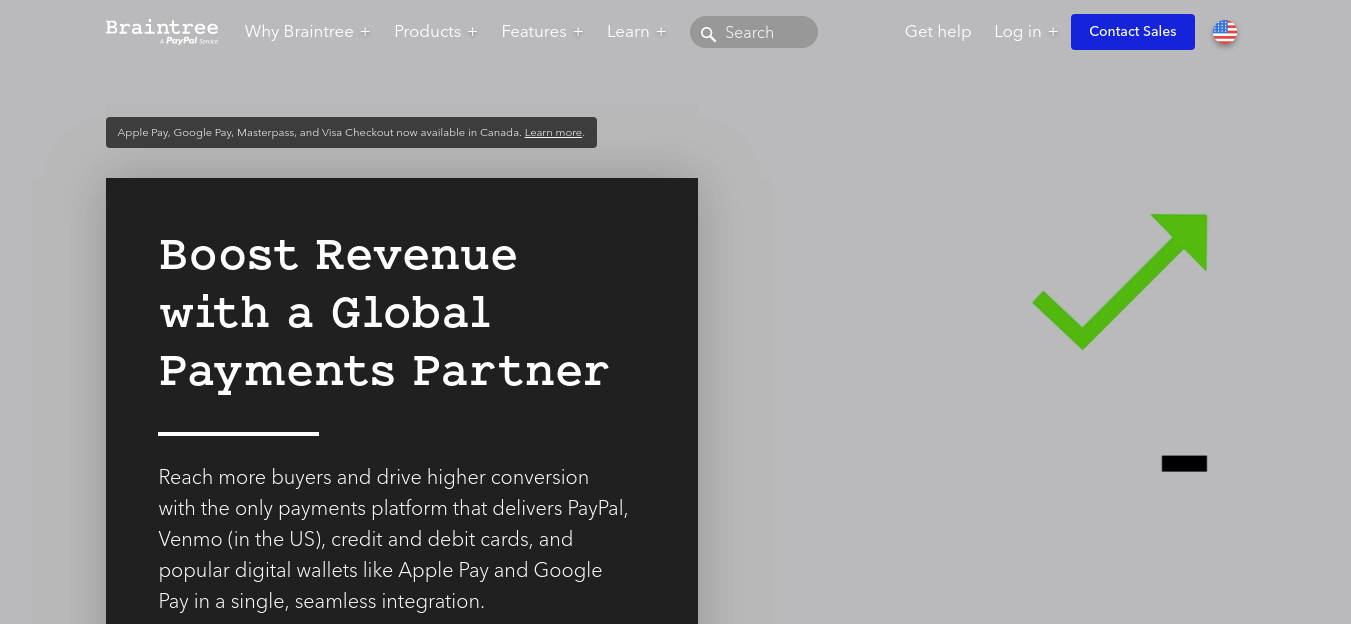1351x624 pixels.
Task: Expand the Features menu
Action: pos(542,32)
